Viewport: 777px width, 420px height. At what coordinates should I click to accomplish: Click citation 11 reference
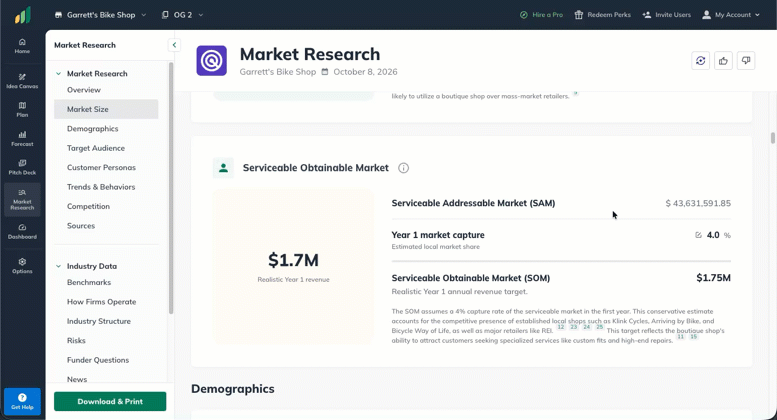pyautogui.click(x=680, y=337)
